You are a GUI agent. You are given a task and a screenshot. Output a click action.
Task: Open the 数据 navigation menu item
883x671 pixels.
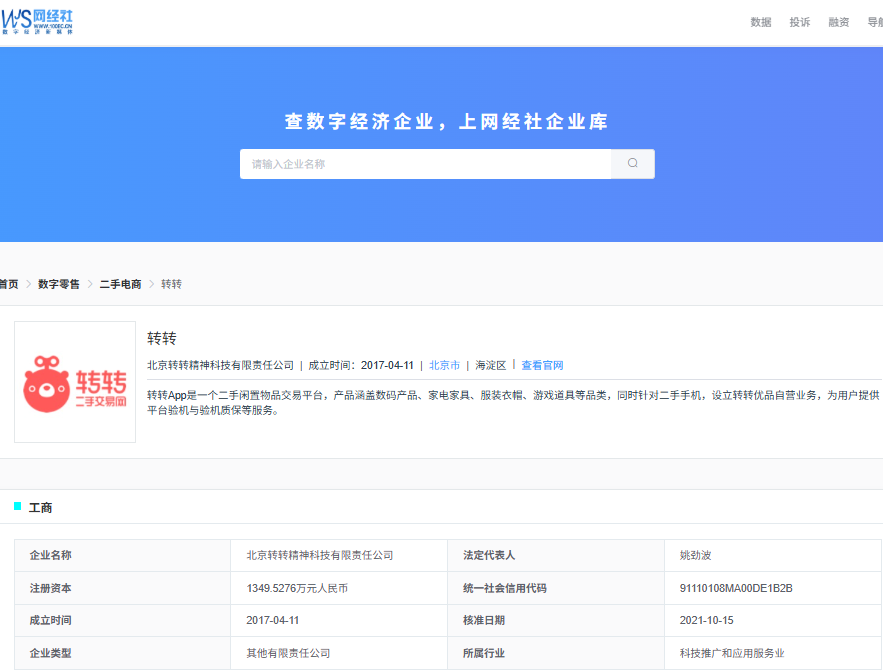tap(761, 23)
